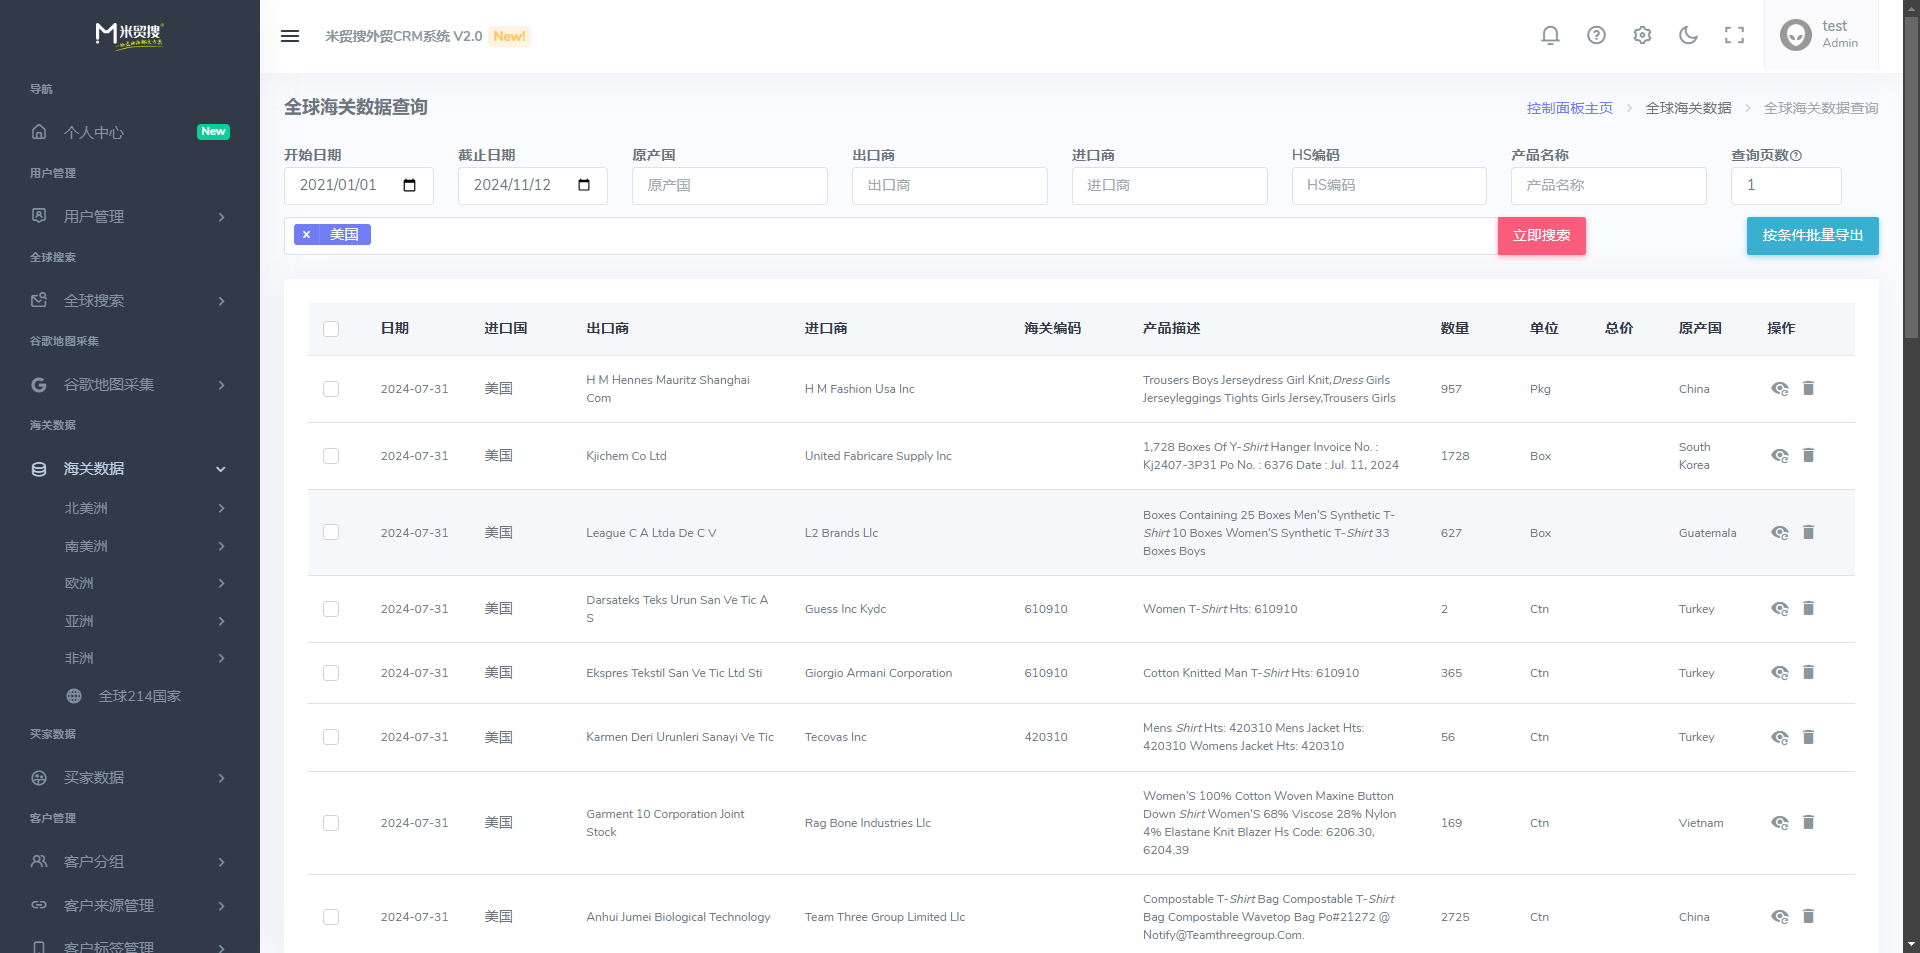Check the Darsateks Teks Urun row
The width and height of the screenshot is (1920, 953).
[331, 609]
